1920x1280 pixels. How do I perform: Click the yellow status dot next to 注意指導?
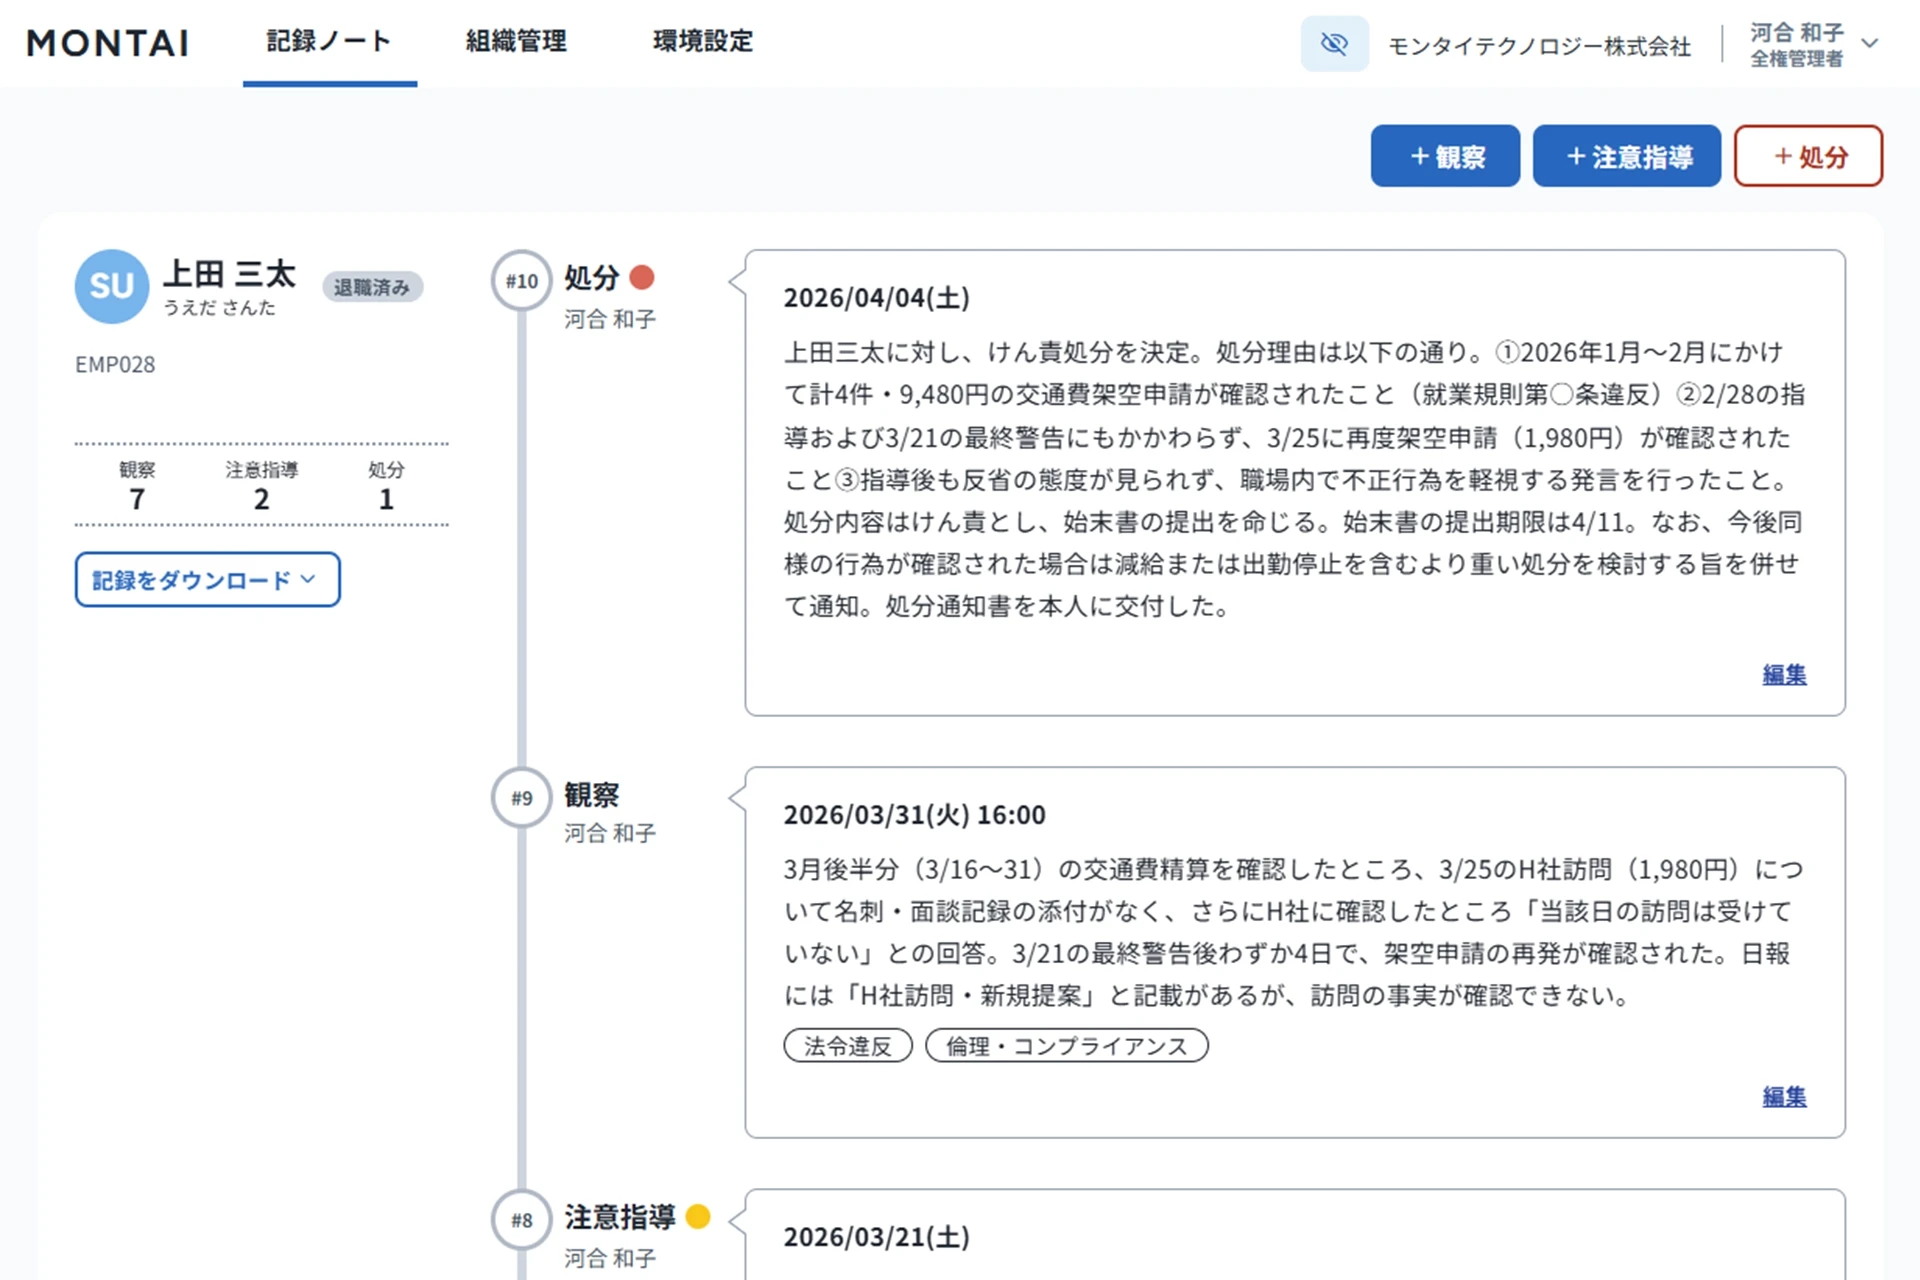click(x=700, y=1218)
